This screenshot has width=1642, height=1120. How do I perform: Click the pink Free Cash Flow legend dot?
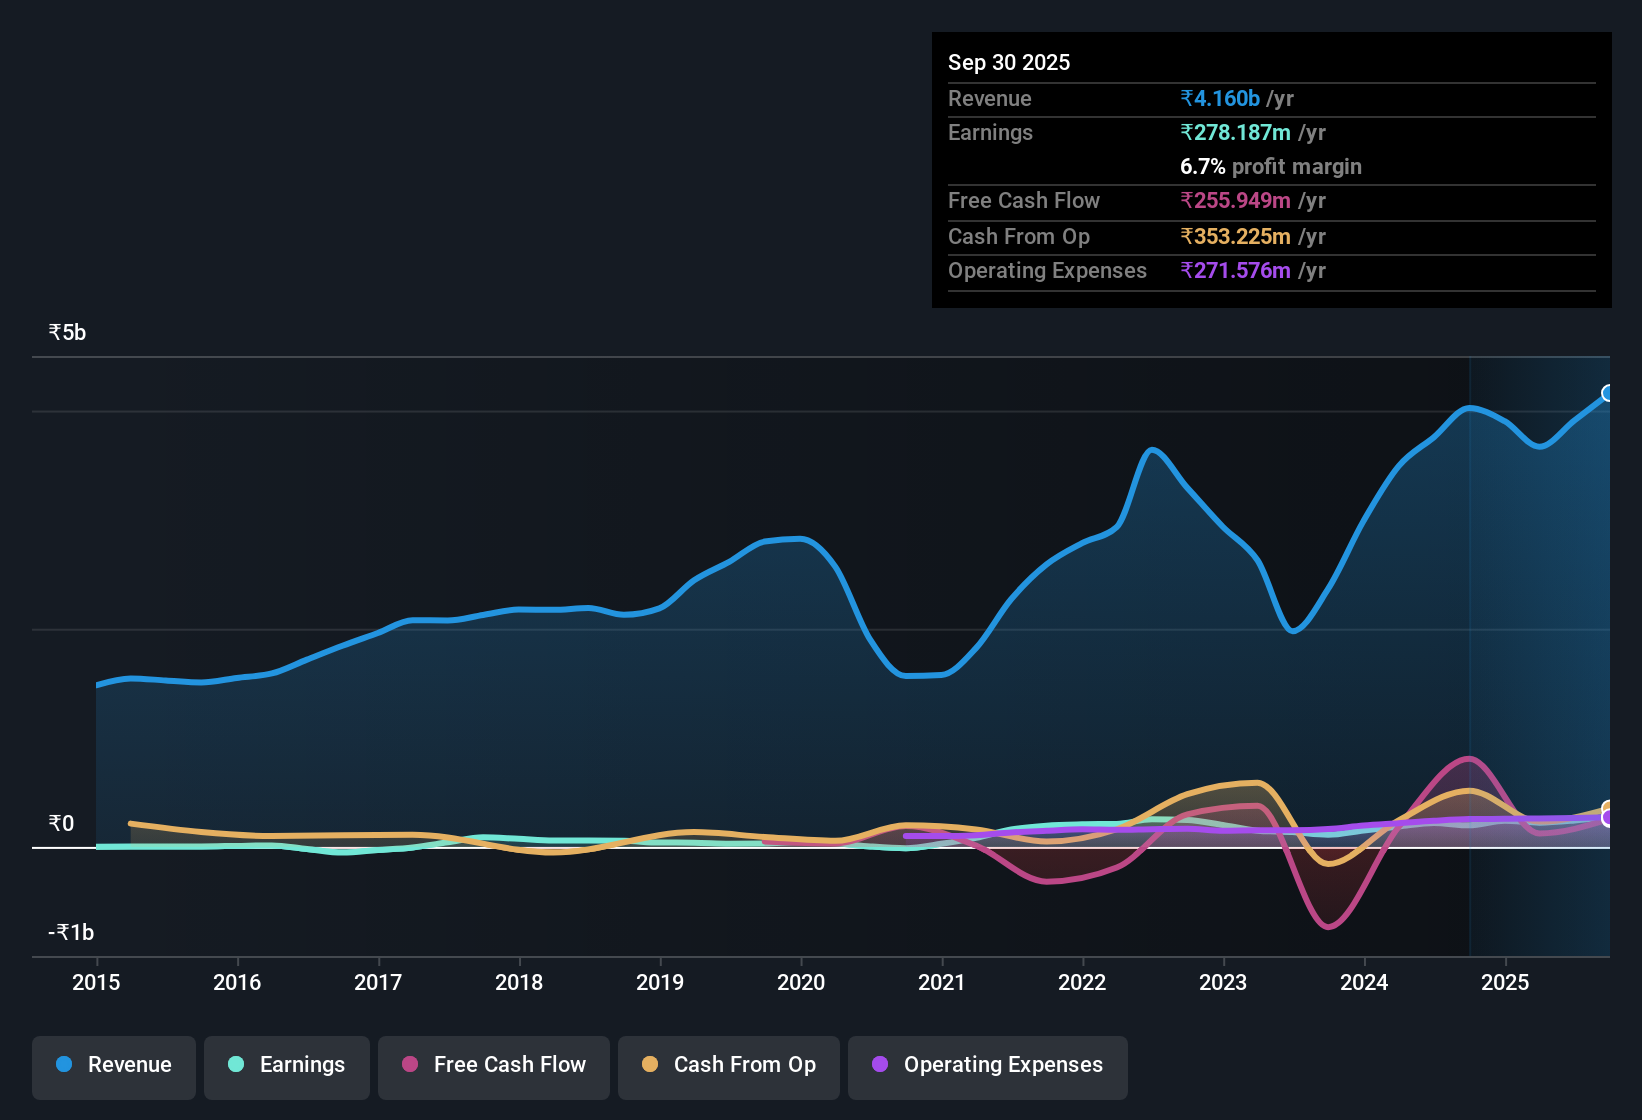(x=410, y=1065)
